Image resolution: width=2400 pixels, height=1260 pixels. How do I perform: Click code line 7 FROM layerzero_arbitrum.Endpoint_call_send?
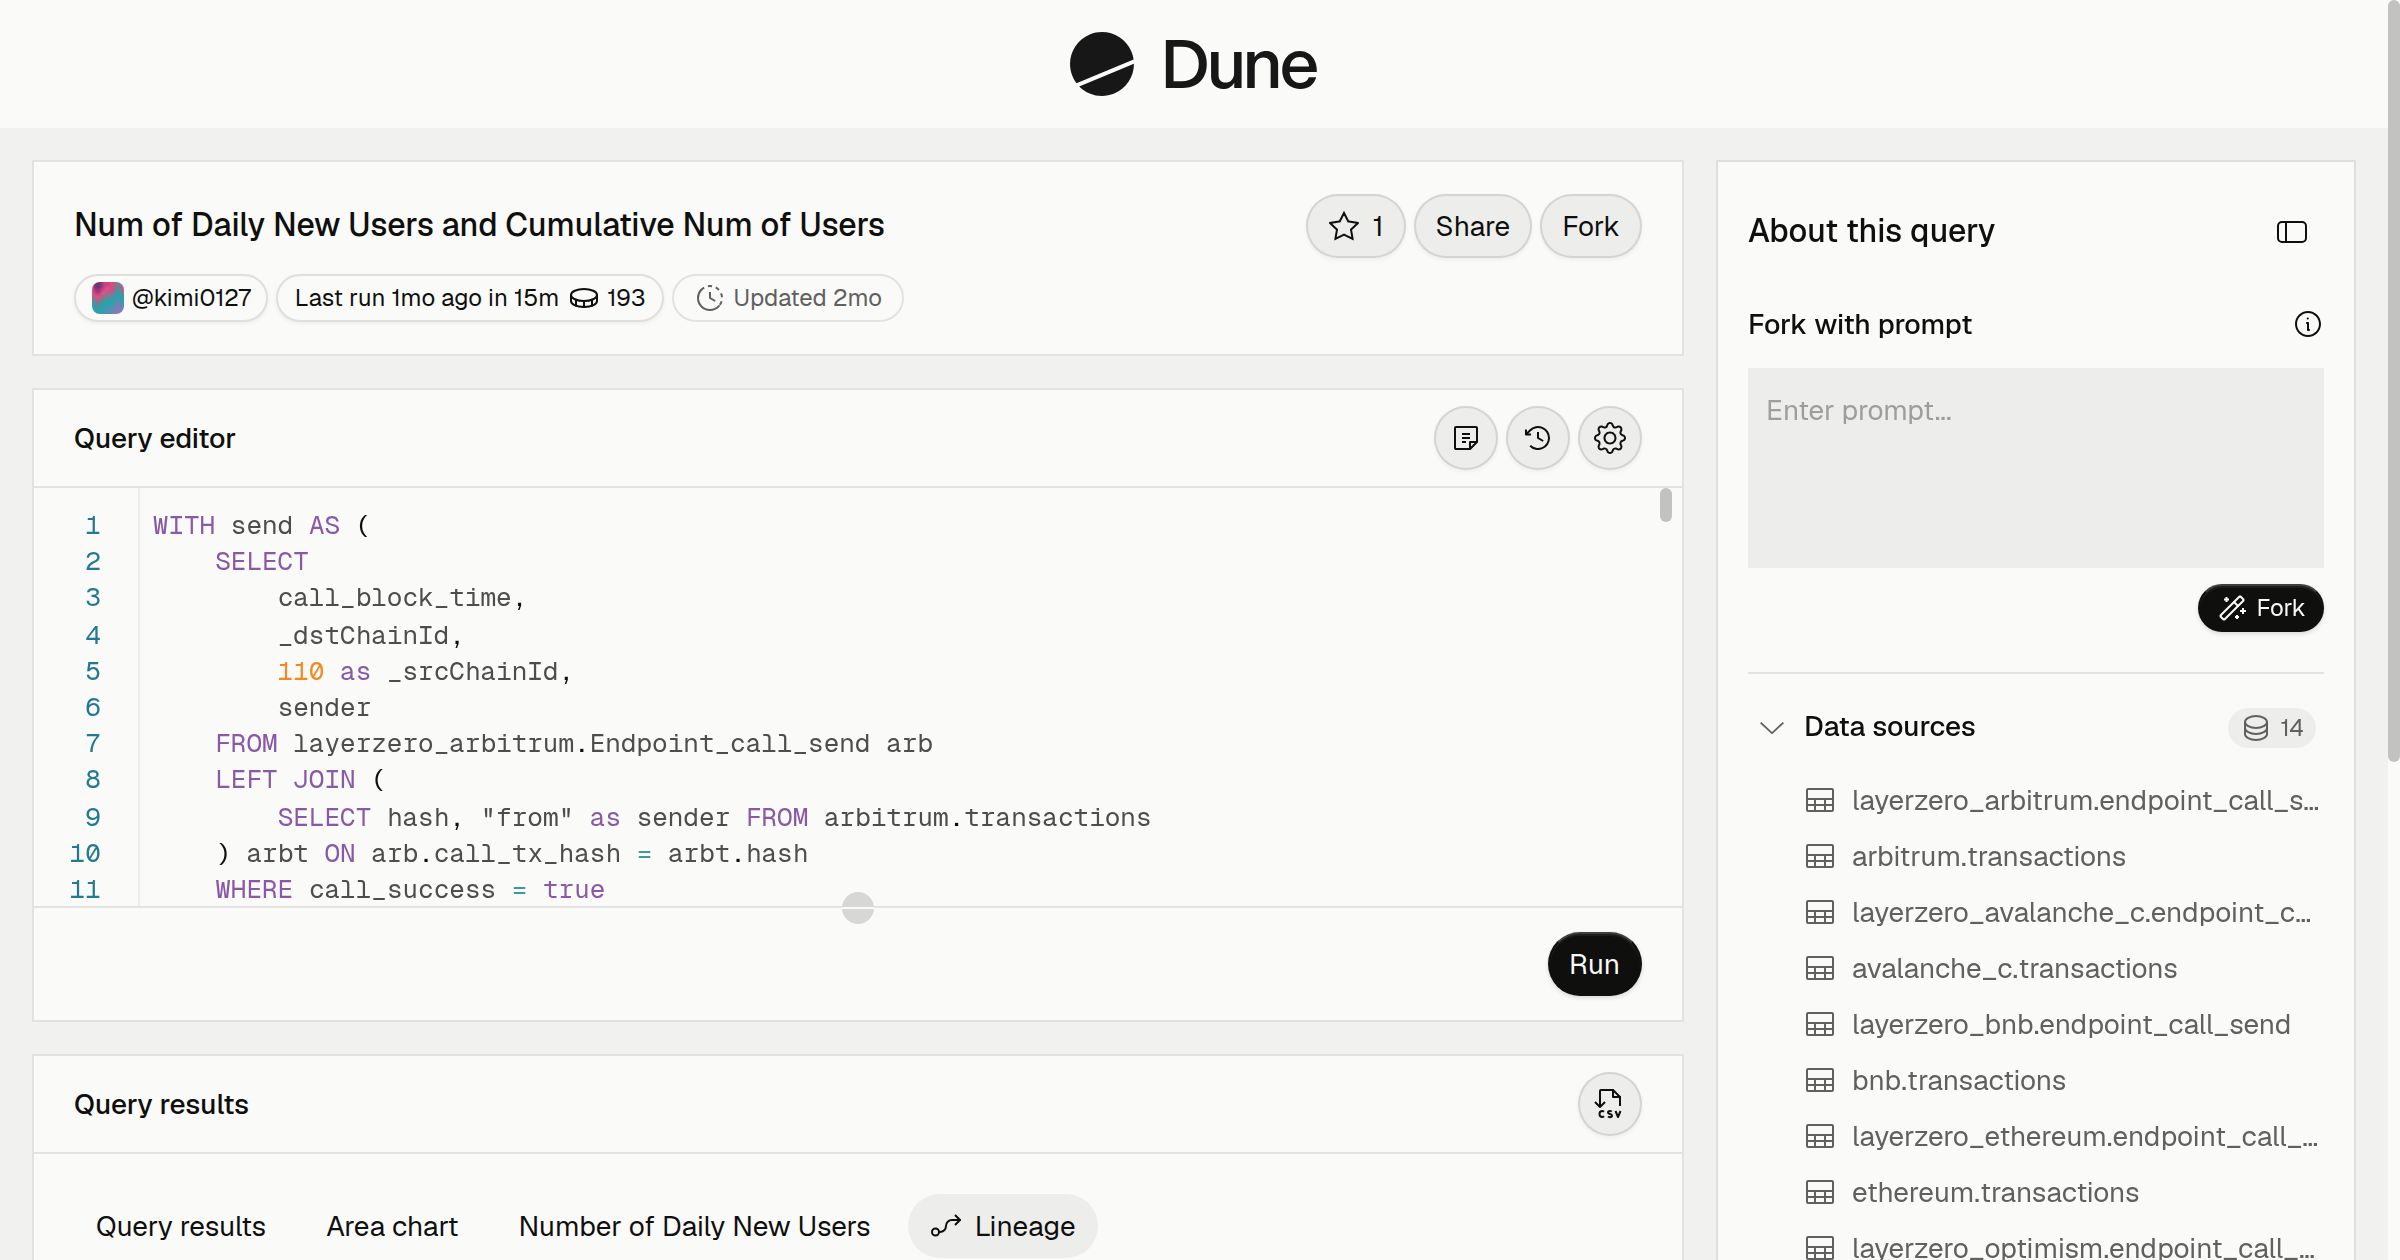click(574, 744)
